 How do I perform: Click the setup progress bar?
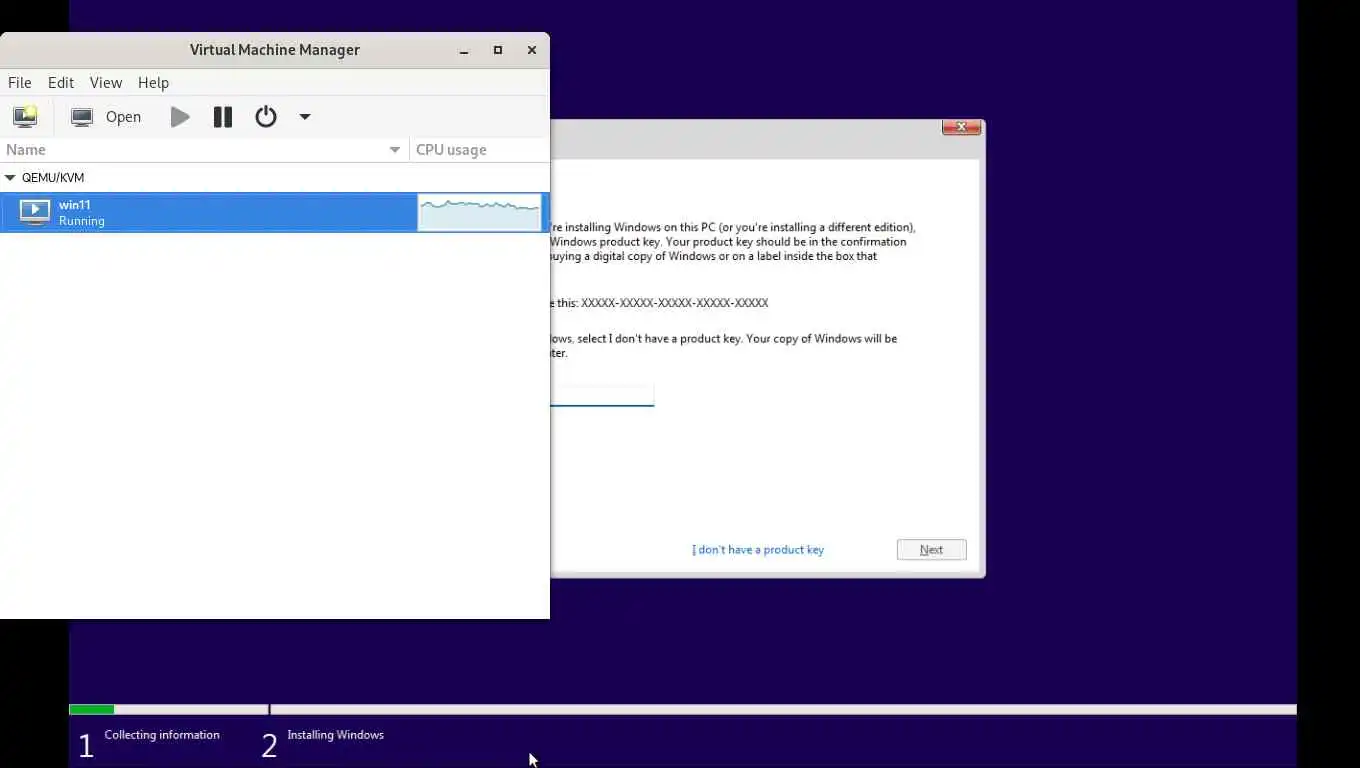[683, 710]
